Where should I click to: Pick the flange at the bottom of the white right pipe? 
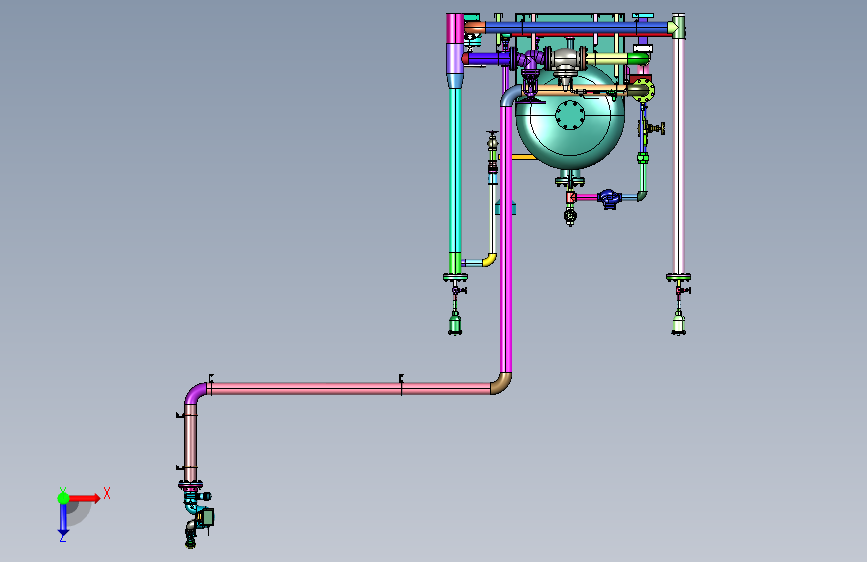[x=678, y=277]
